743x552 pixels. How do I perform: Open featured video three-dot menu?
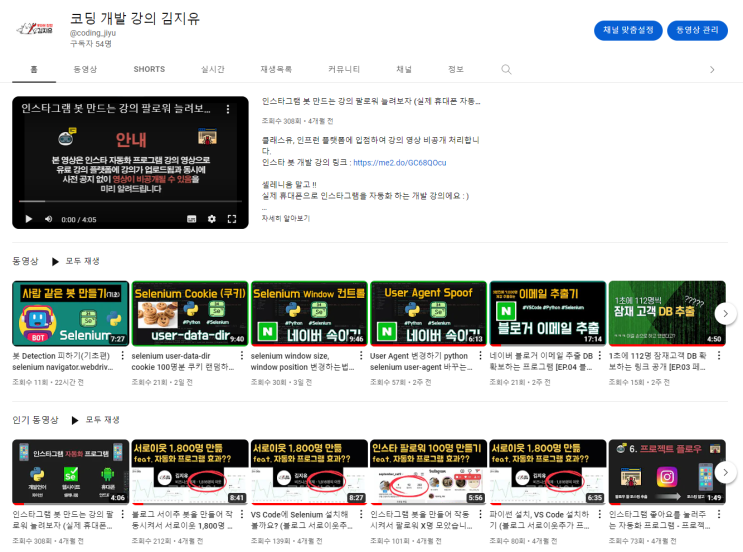[228, 109]
